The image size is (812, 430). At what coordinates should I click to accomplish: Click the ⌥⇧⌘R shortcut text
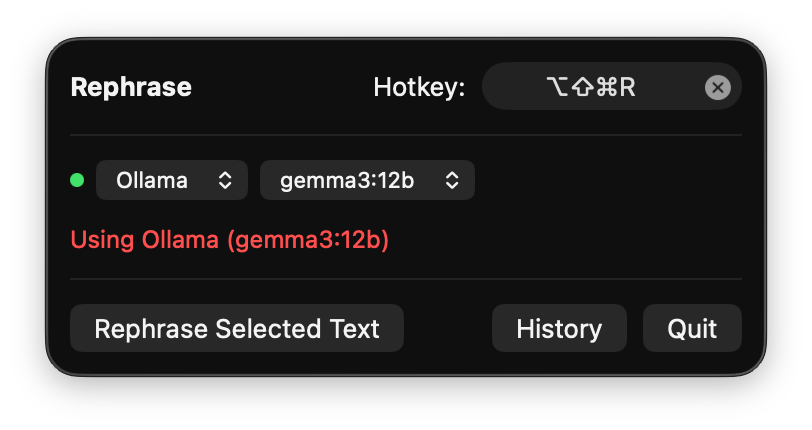[x=591, y=87]
